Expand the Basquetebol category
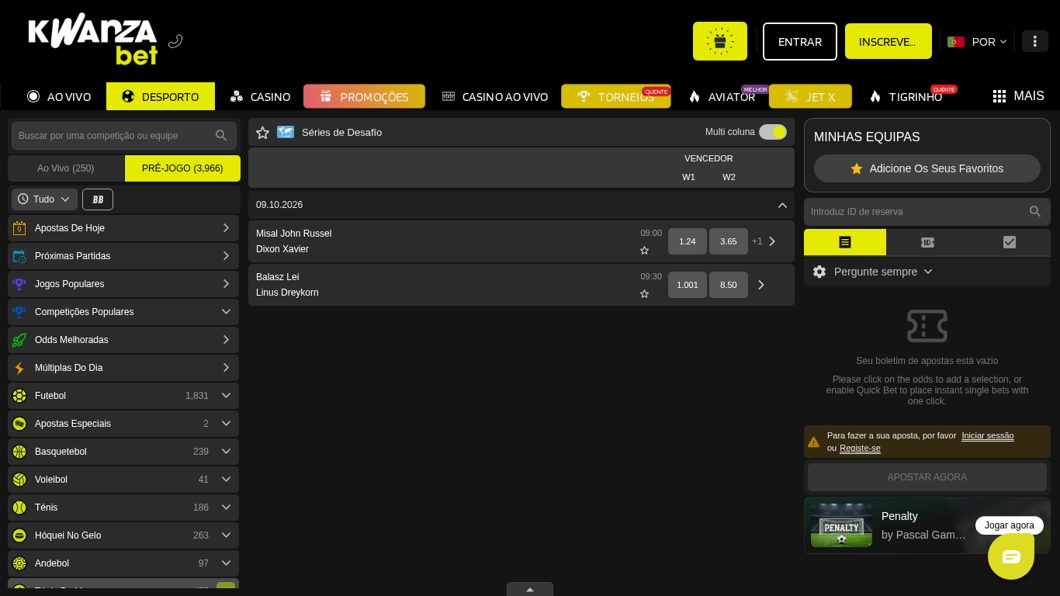Image resolution: width=1060 pixels, height=596 pixels. tap(123, 451)
